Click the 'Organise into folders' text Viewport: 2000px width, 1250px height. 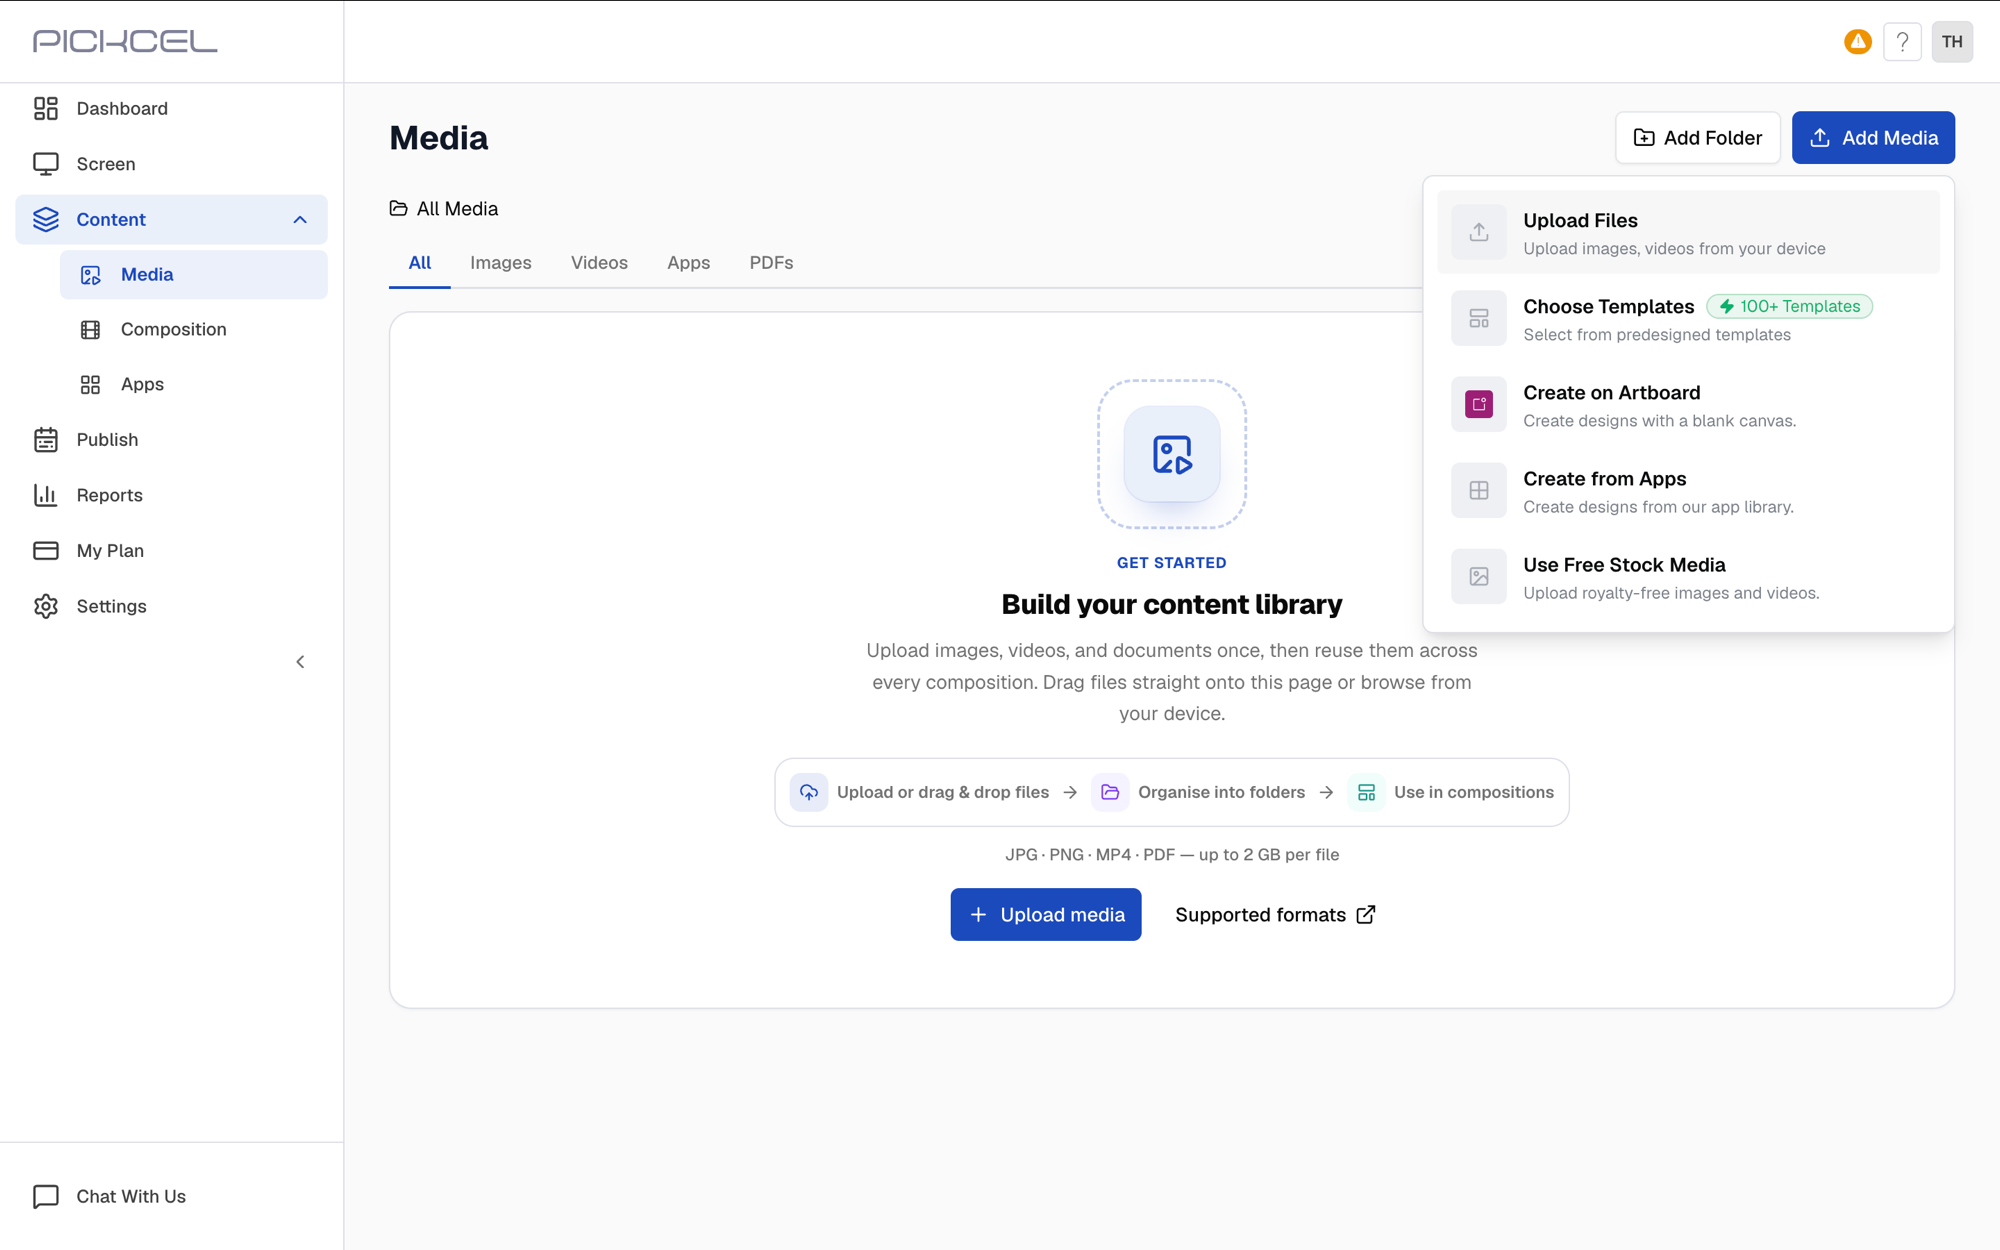coord(1221,792)
